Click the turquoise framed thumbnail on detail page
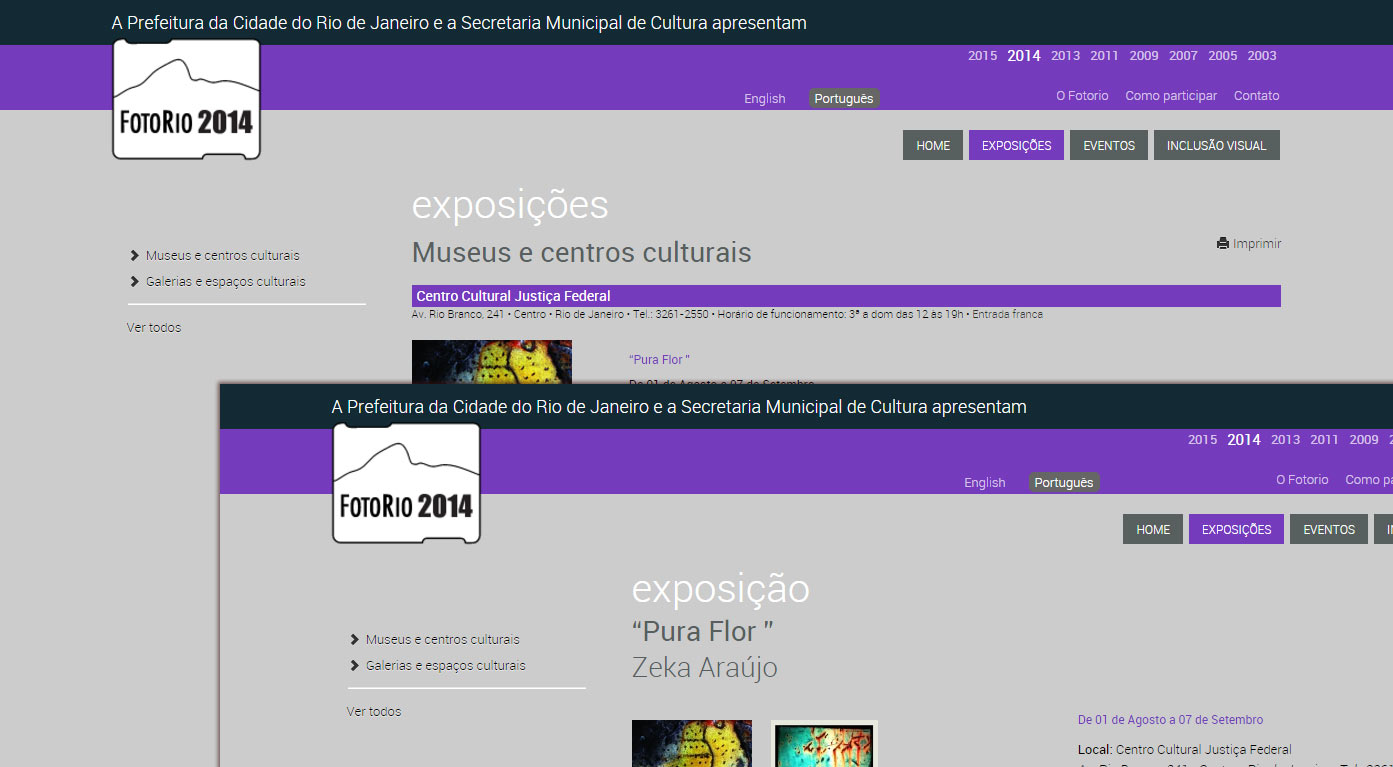Viewport: 1393px width, 767px height. (824, 743)
